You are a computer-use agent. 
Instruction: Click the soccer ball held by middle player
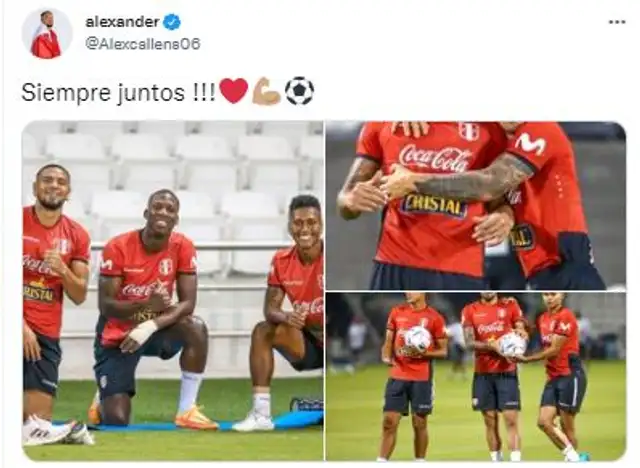(x=512, y=345)
